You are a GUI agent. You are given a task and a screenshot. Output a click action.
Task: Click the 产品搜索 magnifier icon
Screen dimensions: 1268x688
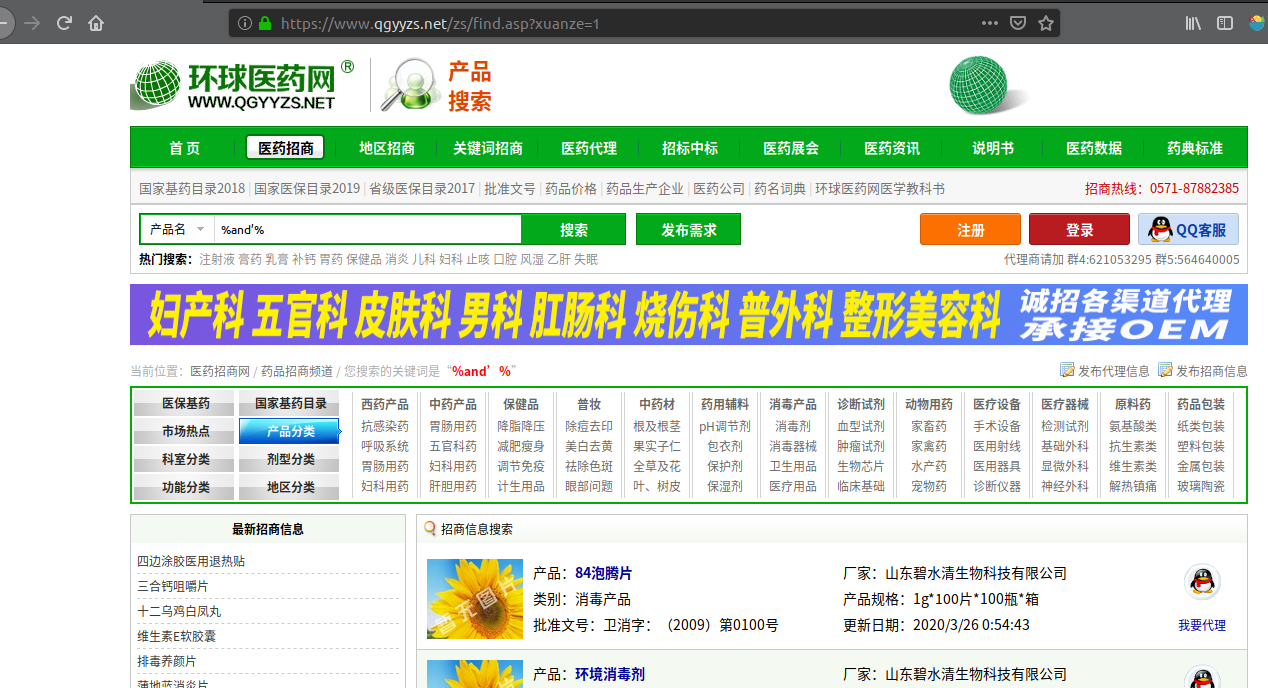410,85
